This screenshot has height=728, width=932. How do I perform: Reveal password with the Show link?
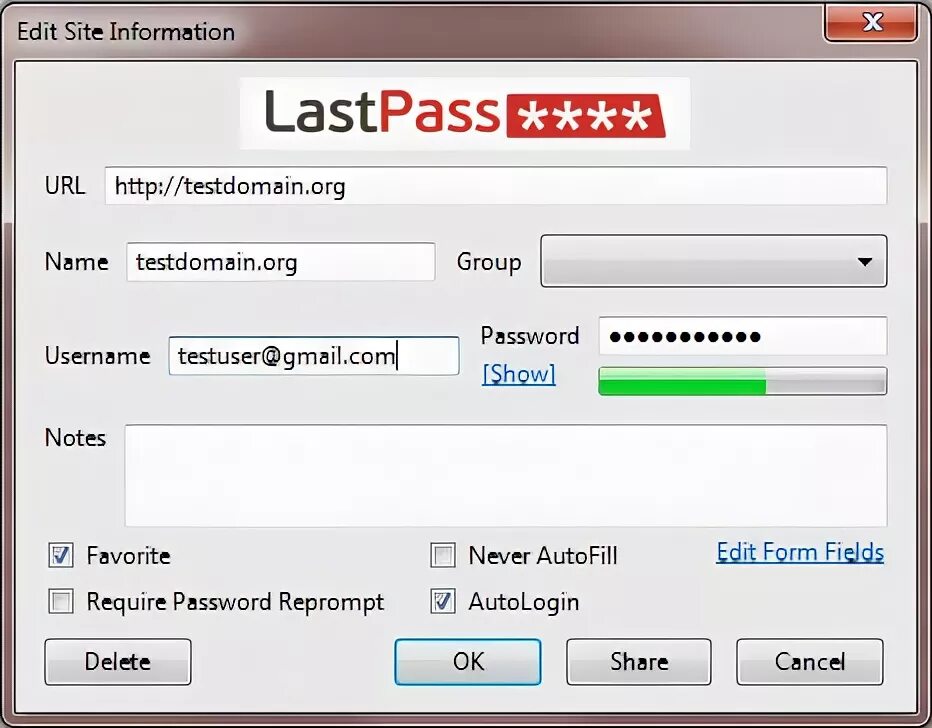pyautogui.click(x=519, y=374)
